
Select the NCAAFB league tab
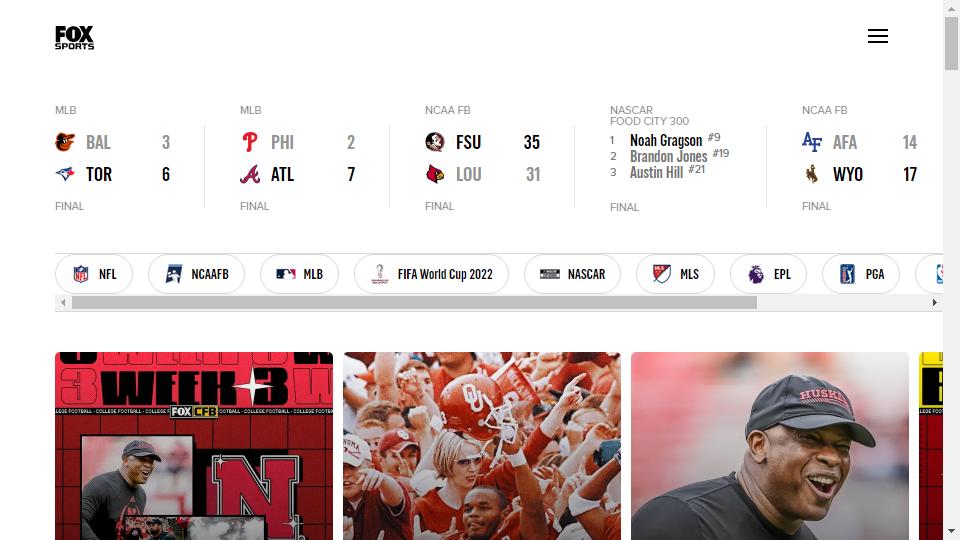point(197,274)
